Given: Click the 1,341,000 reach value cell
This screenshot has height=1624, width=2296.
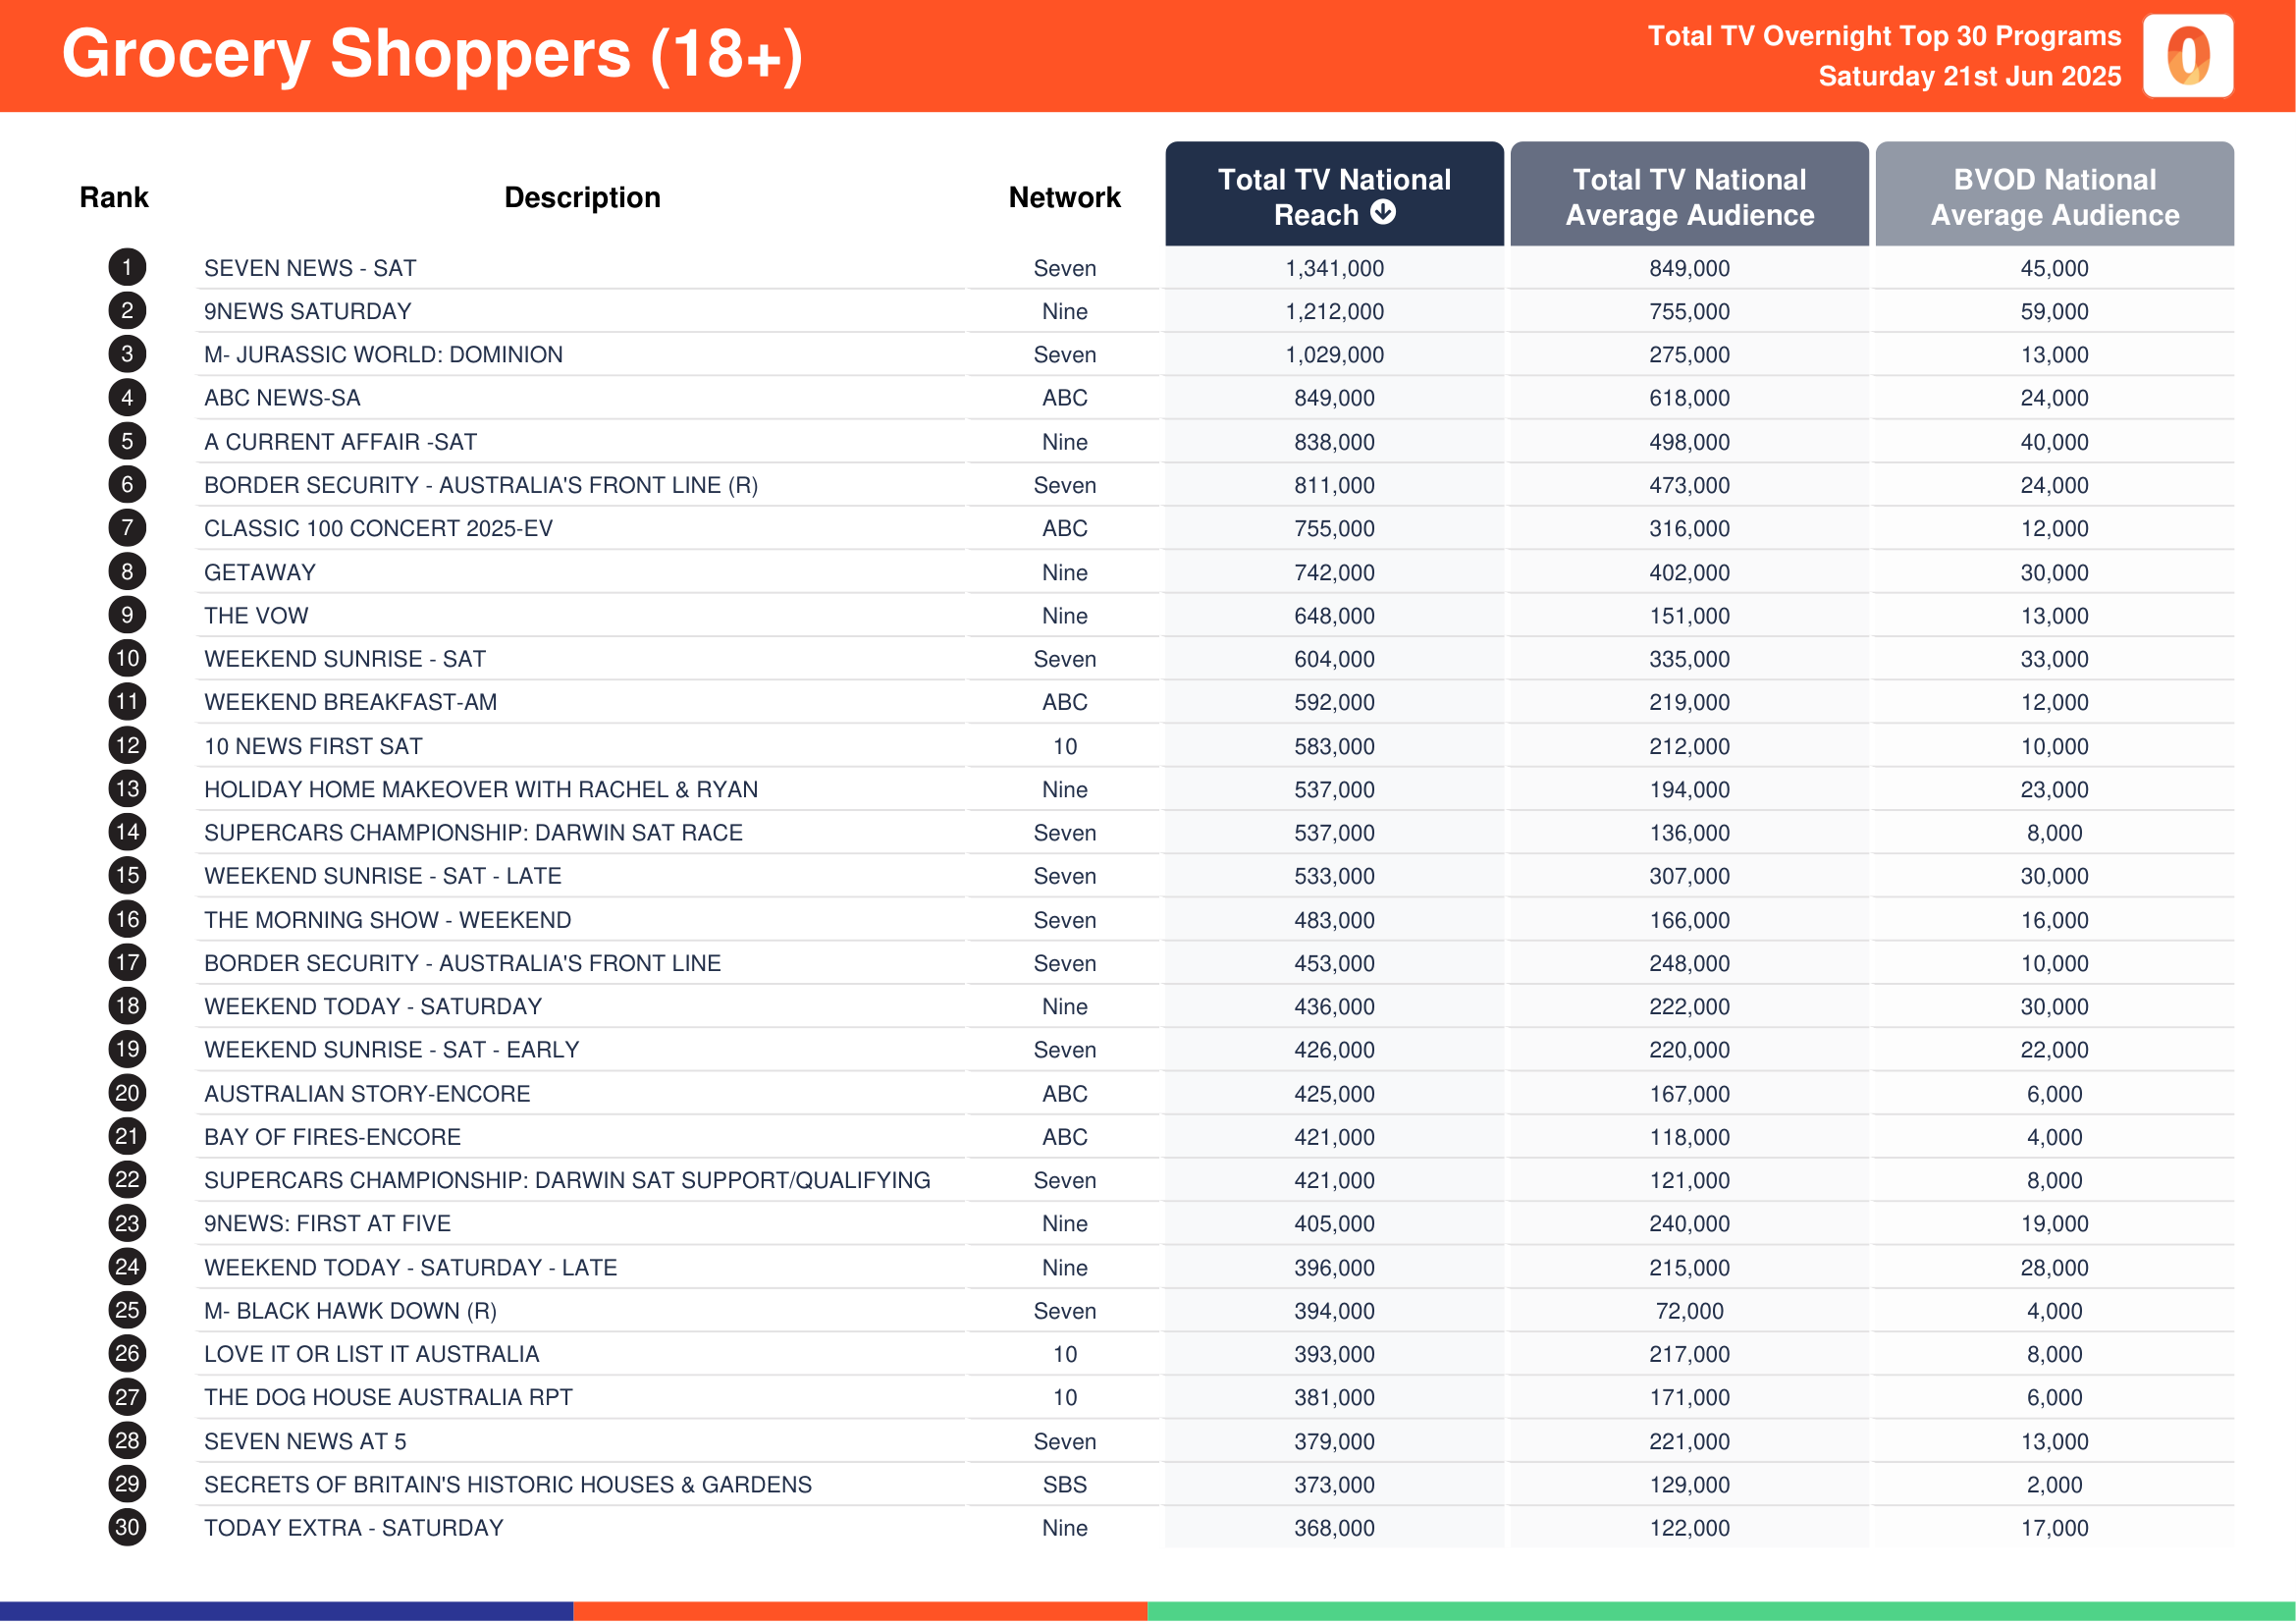Looking at the screenshot, I should [1334, 268].
